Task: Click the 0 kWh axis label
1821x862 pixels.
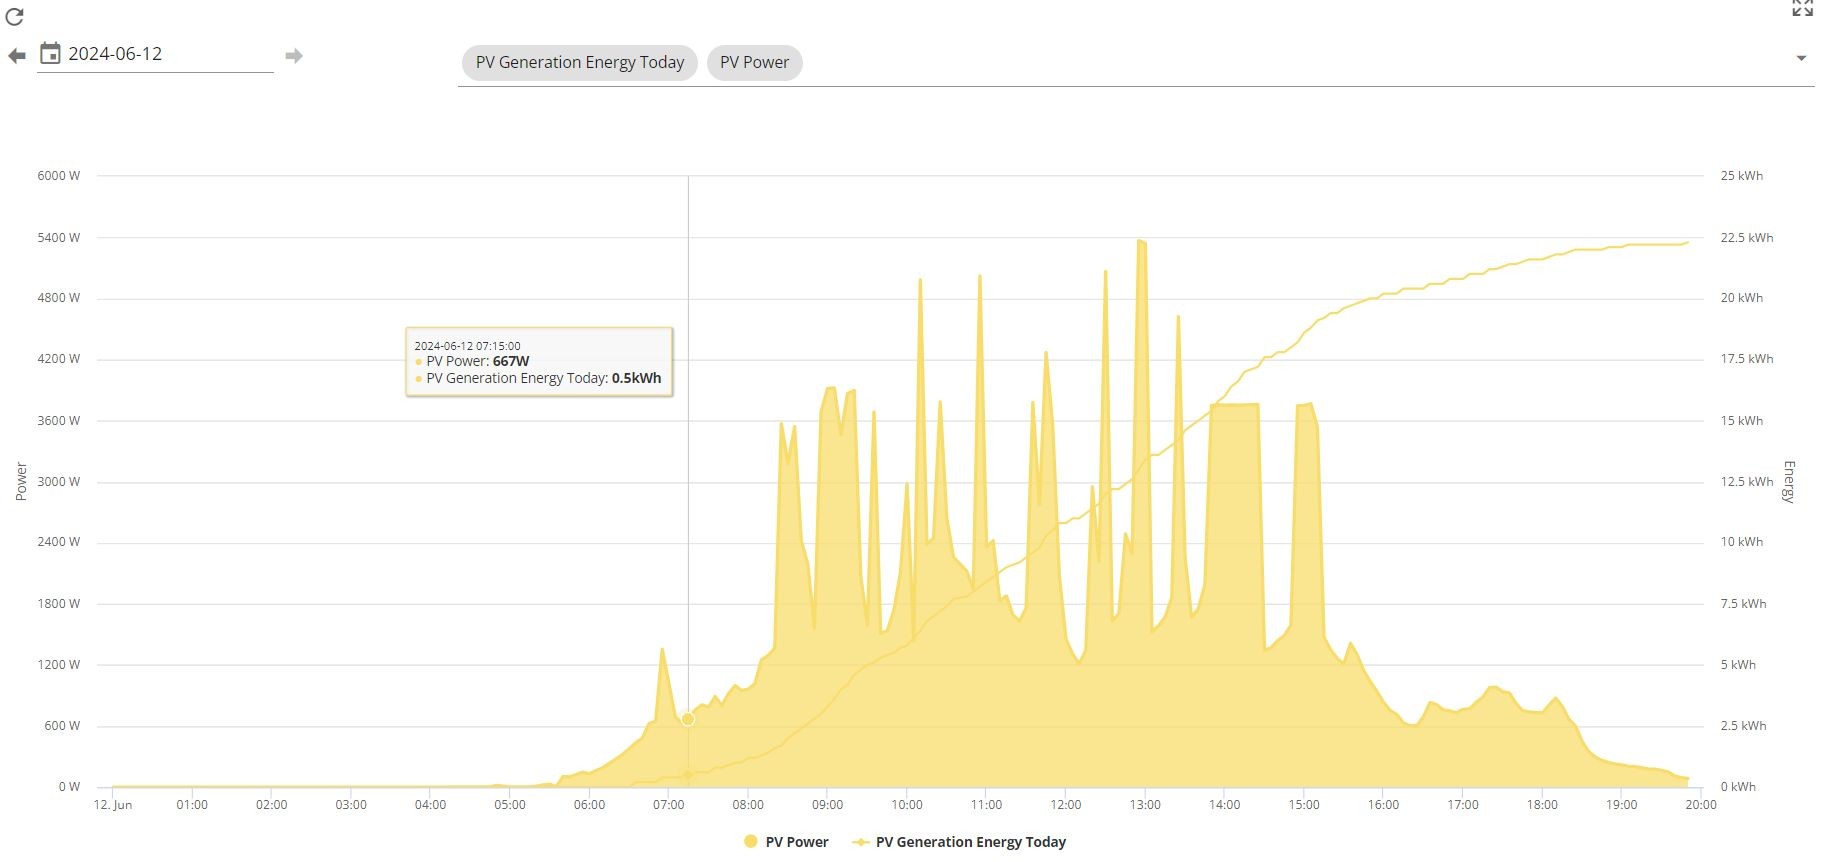Action: tap(1738, 787)
